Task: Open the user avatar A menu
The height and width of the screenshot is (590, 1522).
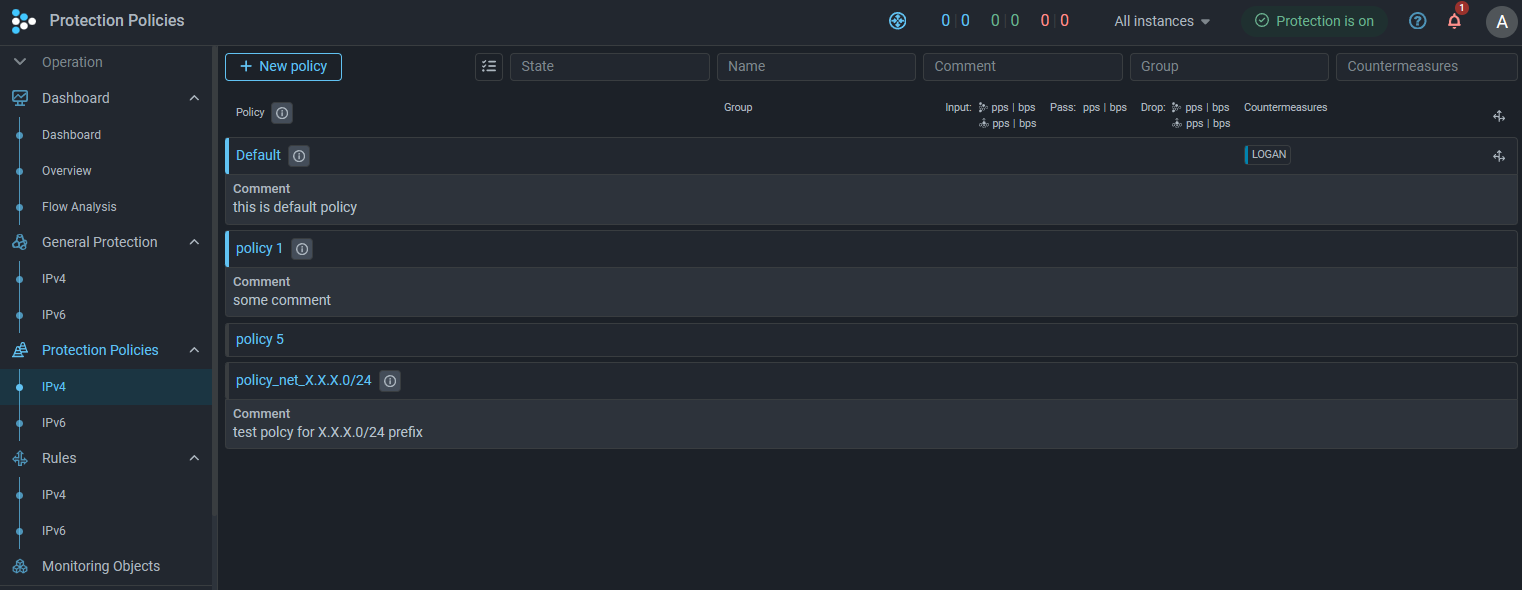Action: (1501, 22)
